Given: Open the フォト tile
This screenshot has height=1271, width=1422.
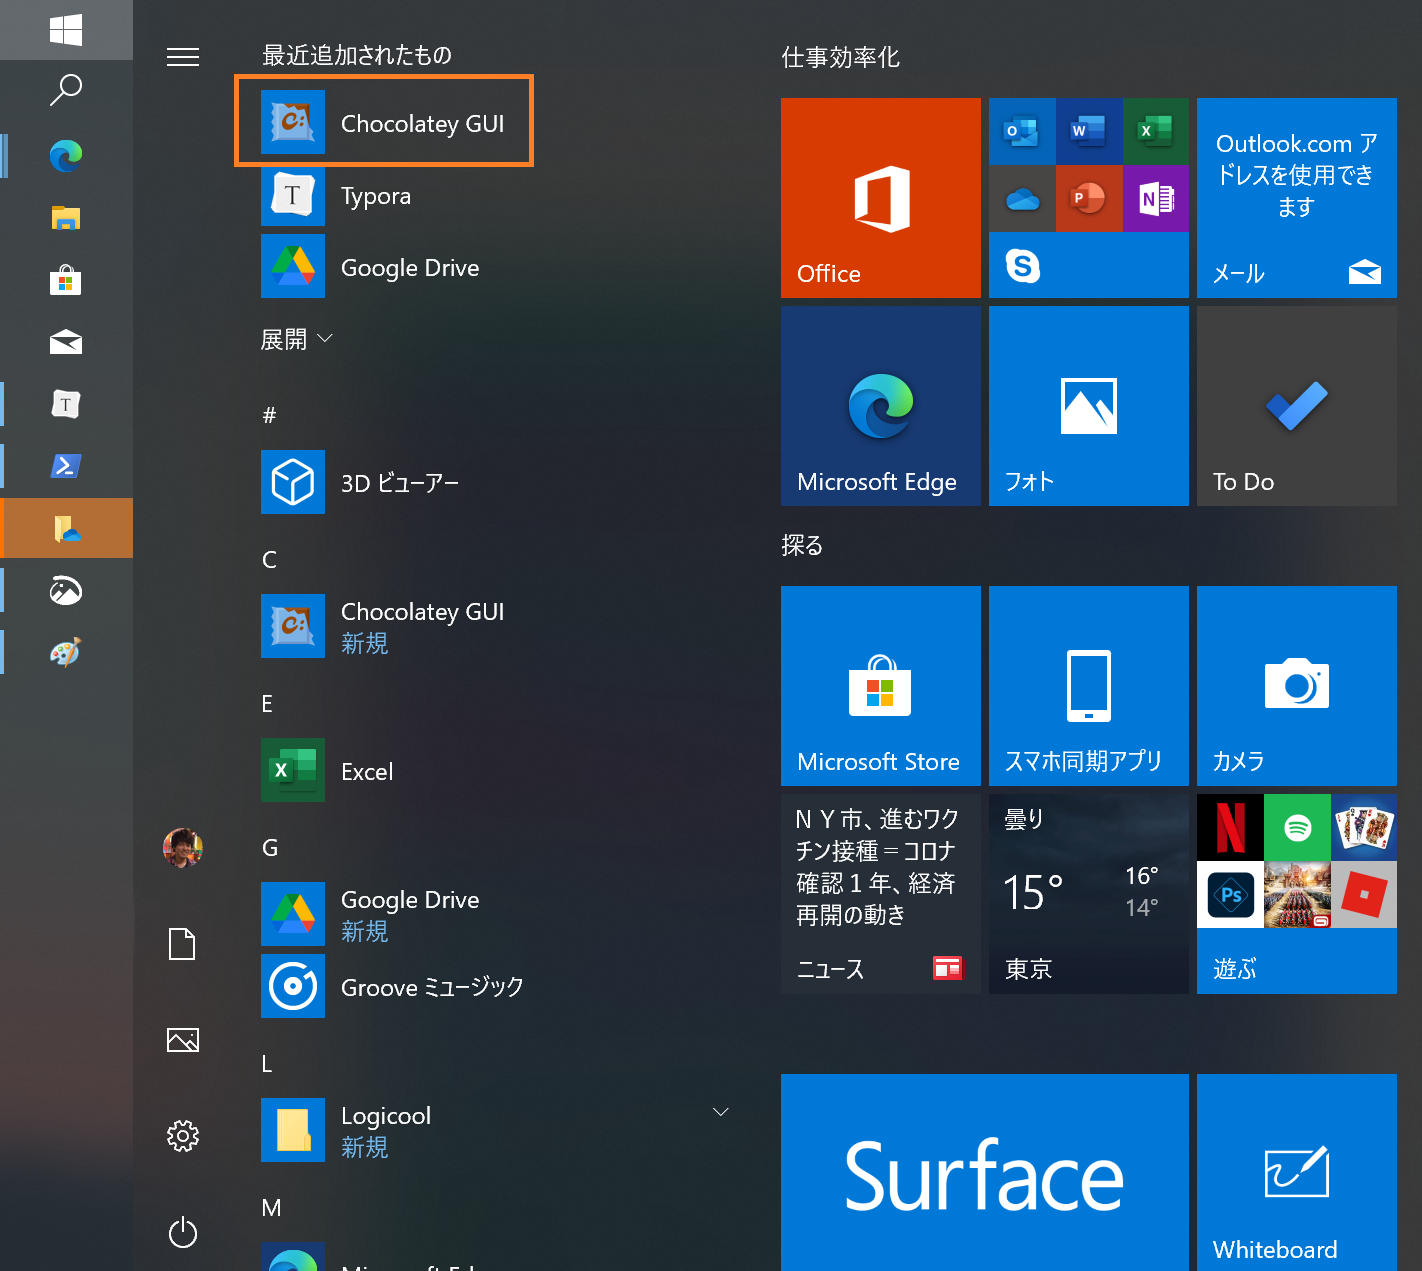Looking at the screenshot, I should click(1089, 406).
